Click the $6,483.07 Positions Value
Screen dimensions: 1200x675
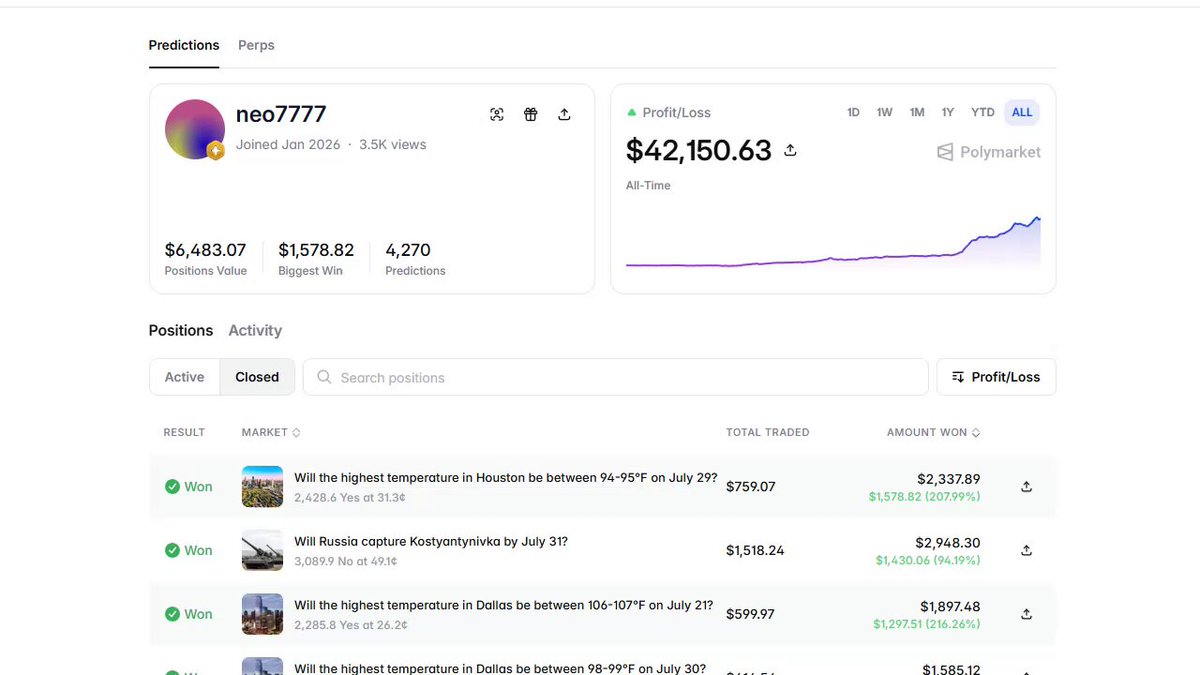click(x=205, y=250)
